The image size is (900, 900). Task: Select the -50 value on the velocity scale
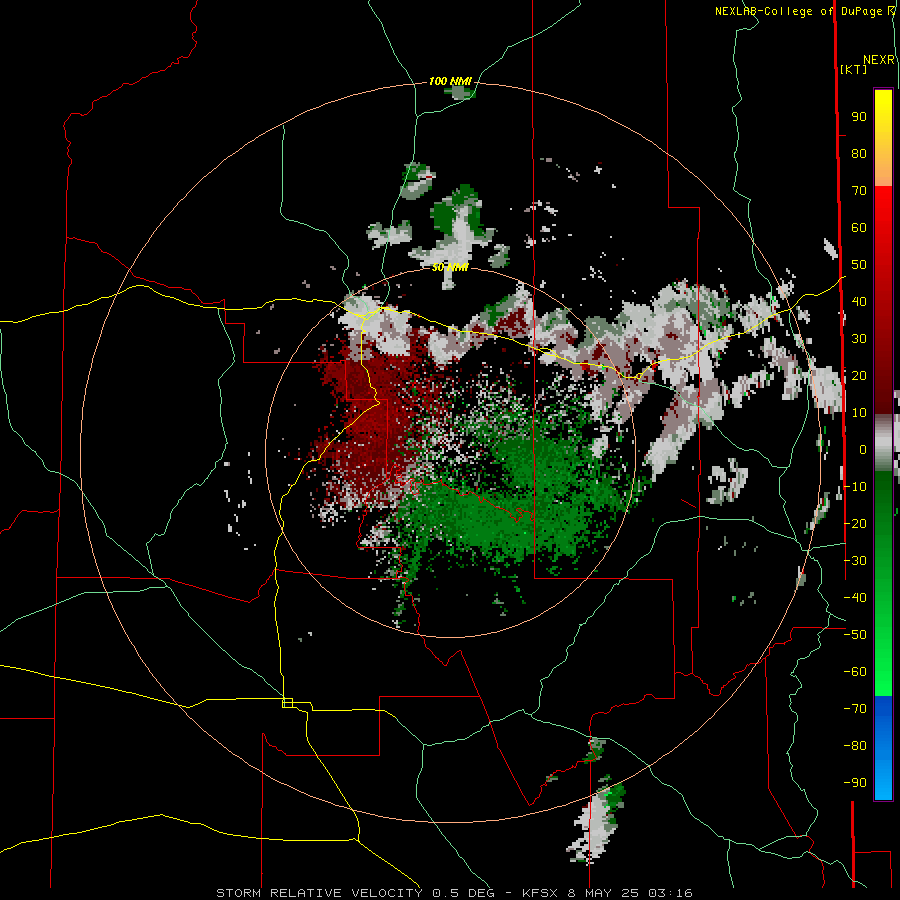(x=855, y=635)
